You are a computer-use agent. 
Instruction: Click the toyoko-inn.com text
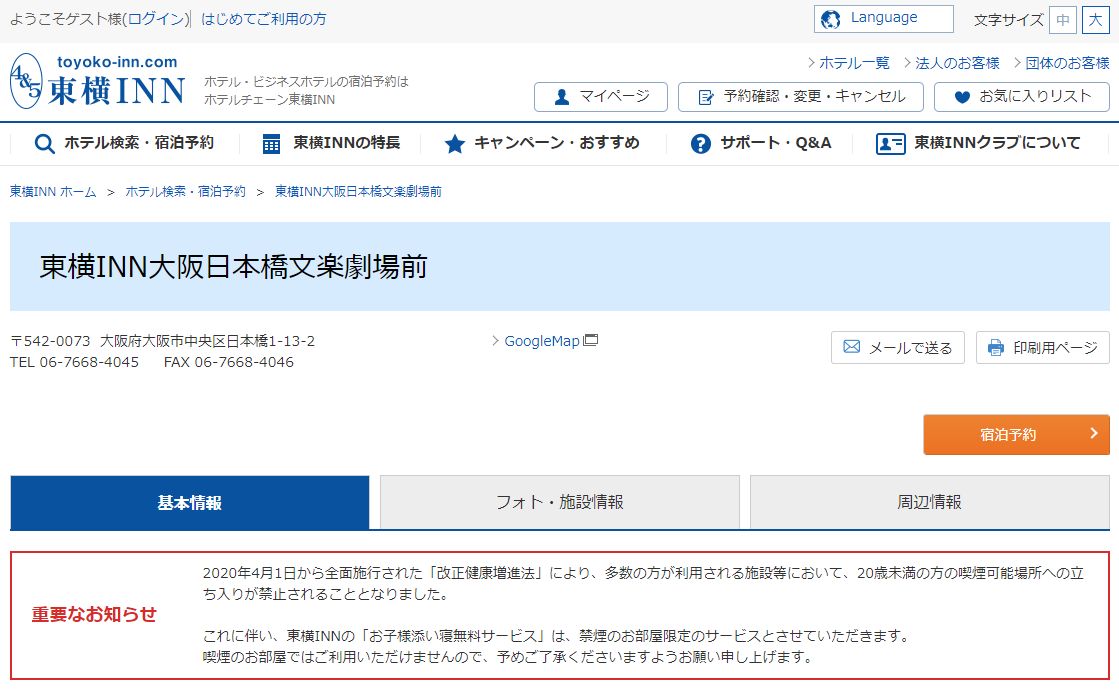click(117, 62)
